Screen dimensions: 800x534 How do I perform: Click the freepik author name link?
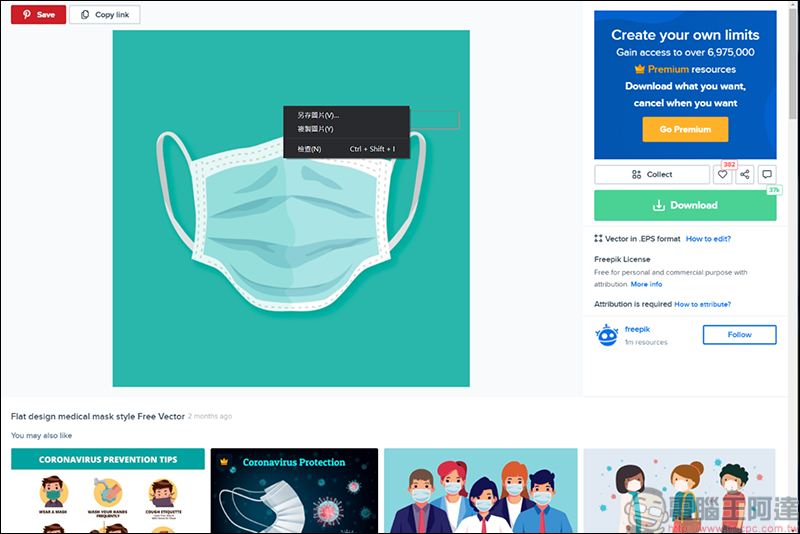click(x=637, y=329)
